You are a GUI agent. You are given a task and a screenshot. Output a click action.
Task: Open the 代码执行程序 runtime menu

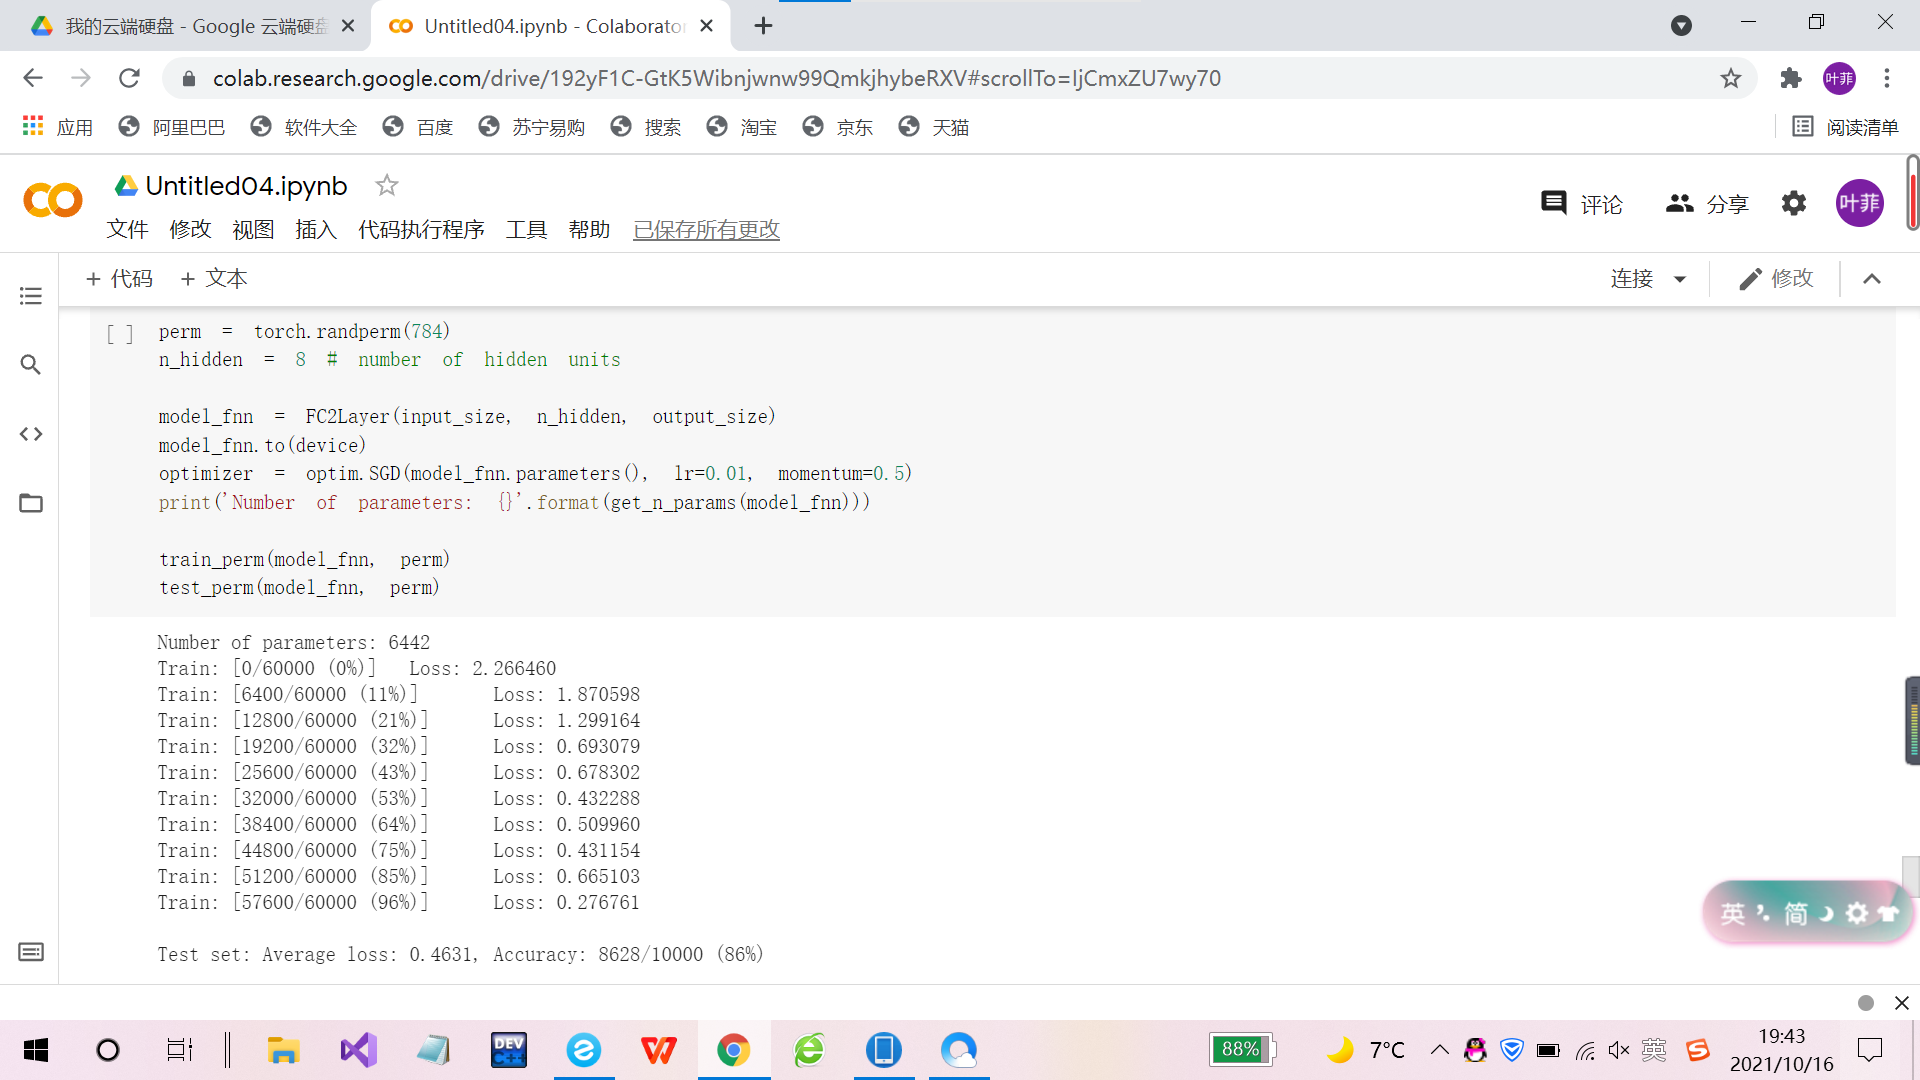421,230
